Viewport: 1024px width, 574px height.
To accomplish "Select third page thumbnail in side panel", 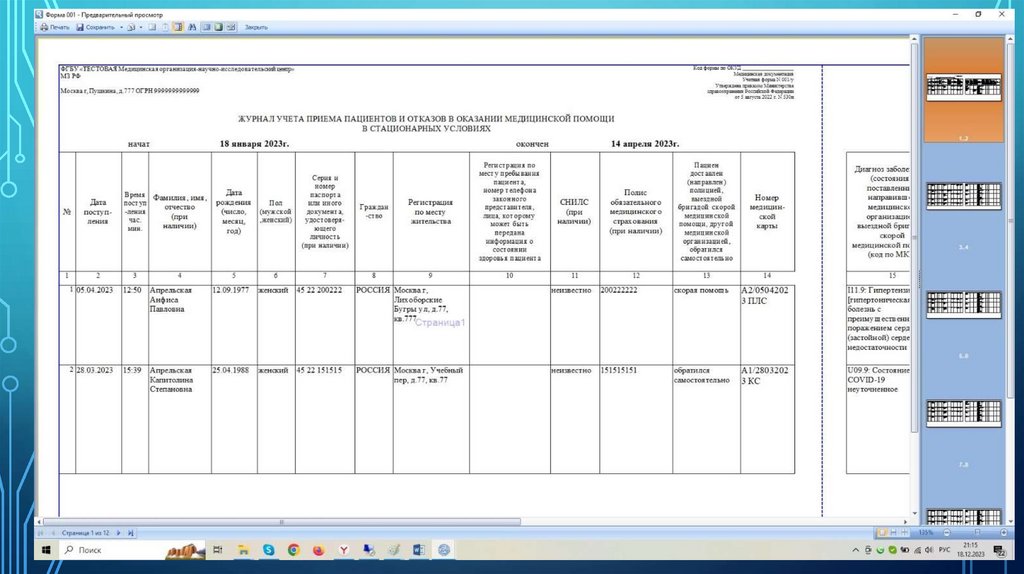I will [963, 304].
